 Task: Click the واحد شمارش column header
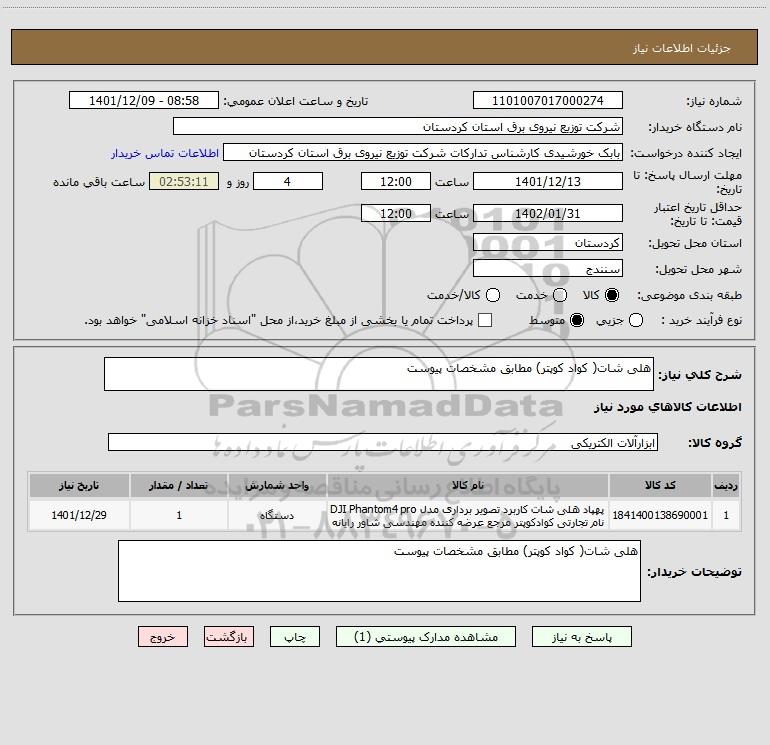pos(277,485)
